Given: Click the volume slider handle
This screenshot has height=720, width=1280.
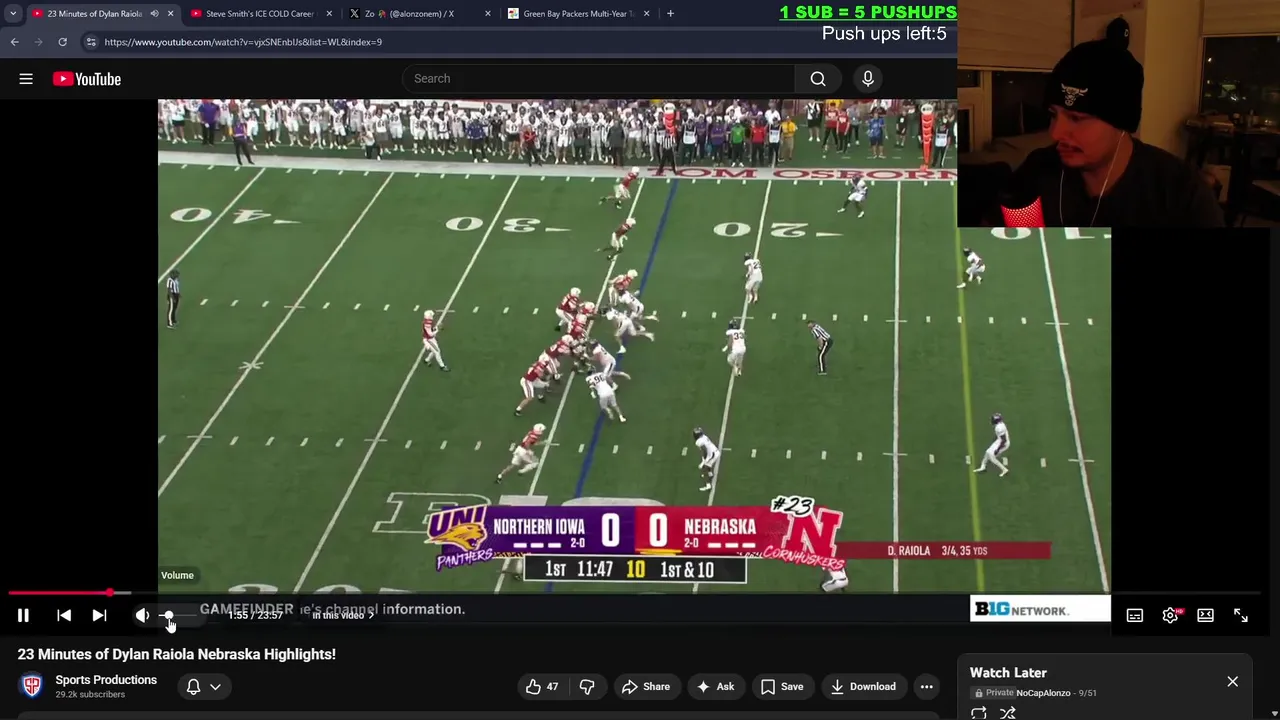Looking at the screenshot, I should [x=168, y=616].
